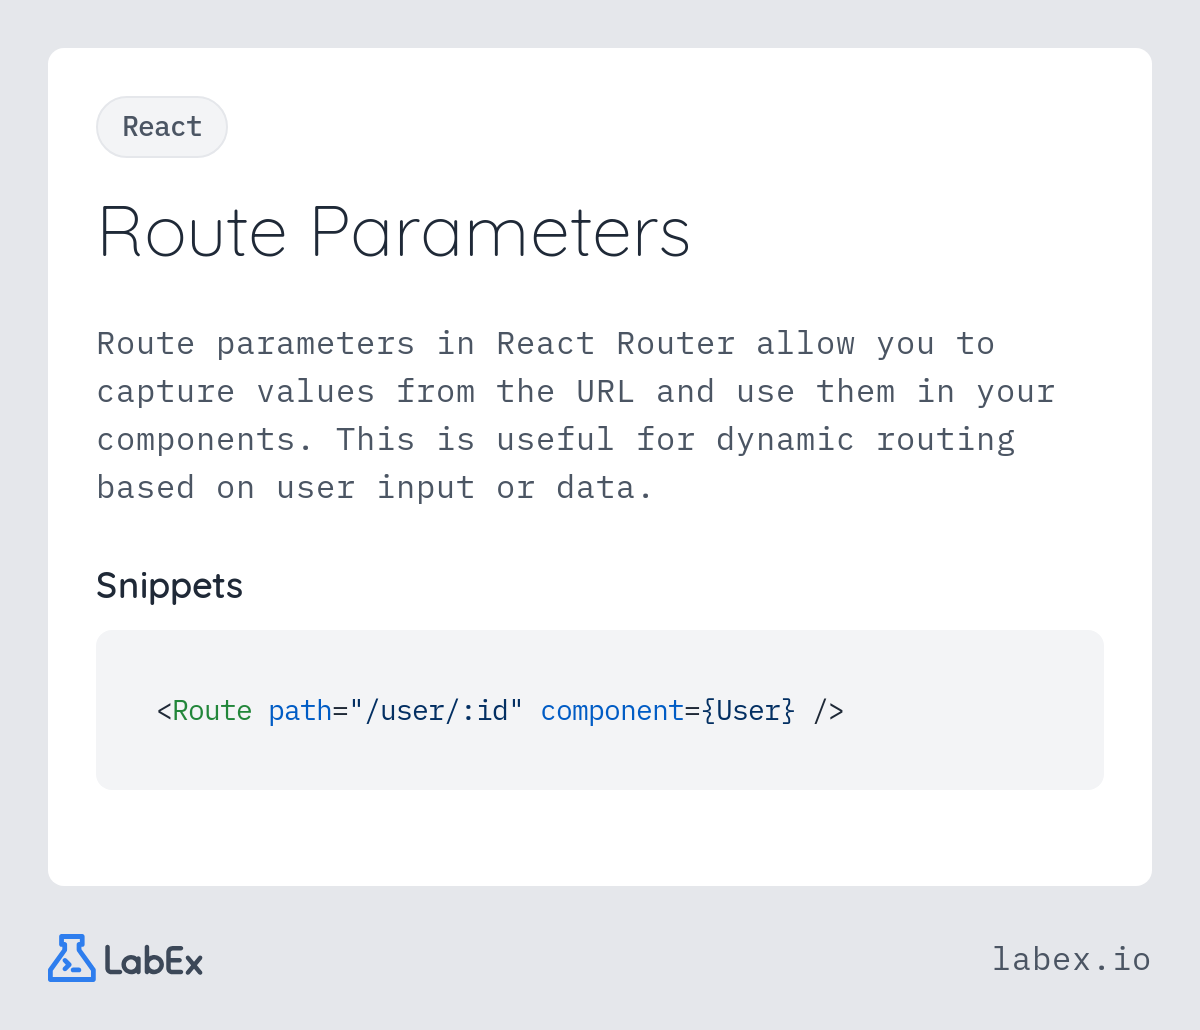Click the green Route tag name in code
Screen dimensions: 1200x1030
(212, 711)
